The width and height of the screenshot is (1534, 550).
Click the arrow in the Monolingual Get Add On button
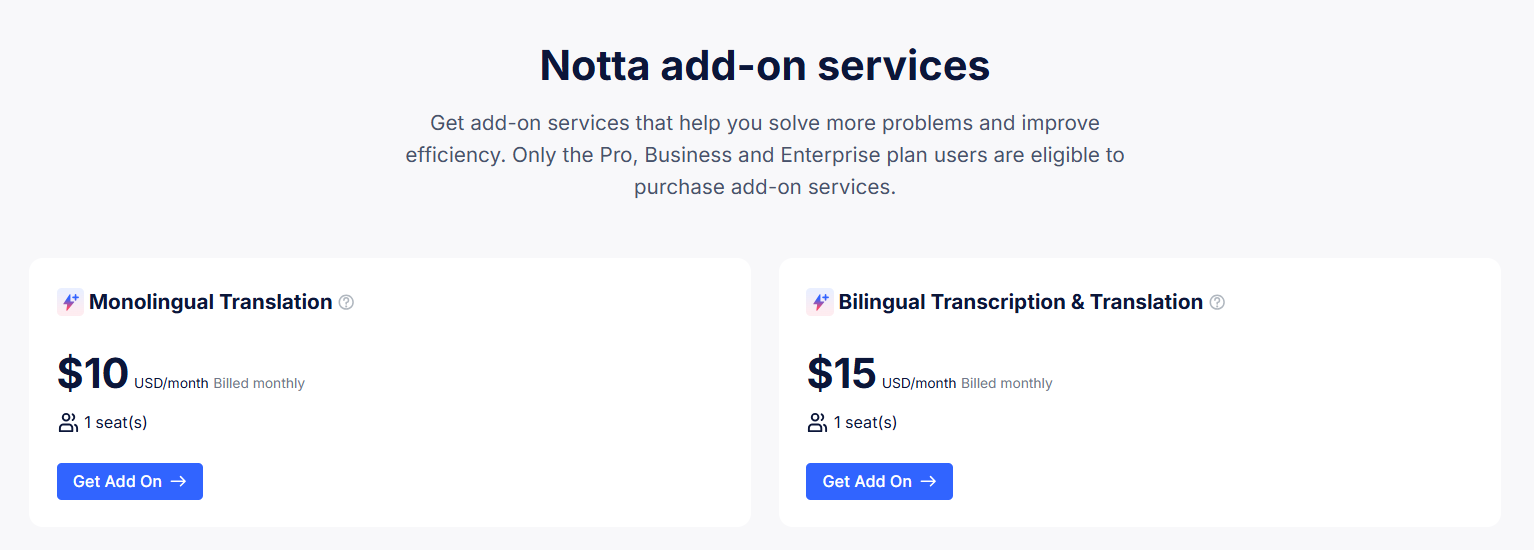coord(179,481)
